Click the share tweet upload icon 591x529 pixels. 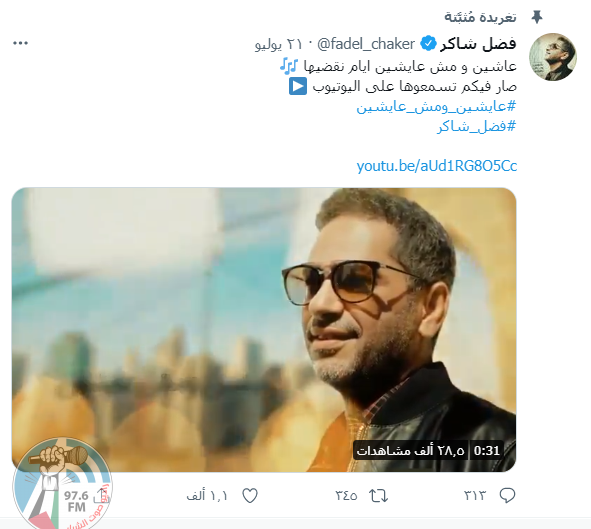102,495
